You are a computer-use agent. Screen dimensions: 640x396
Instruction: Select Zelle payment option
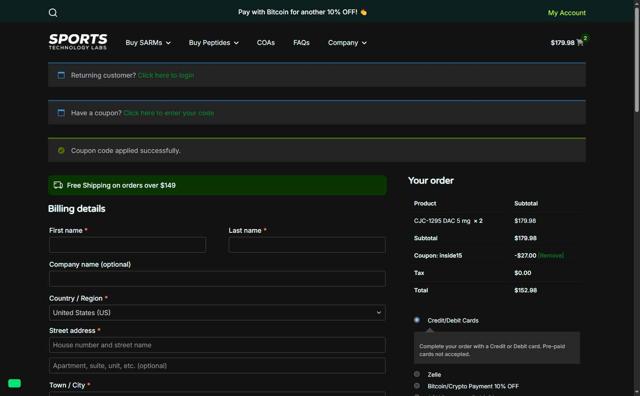click(417, 374)
